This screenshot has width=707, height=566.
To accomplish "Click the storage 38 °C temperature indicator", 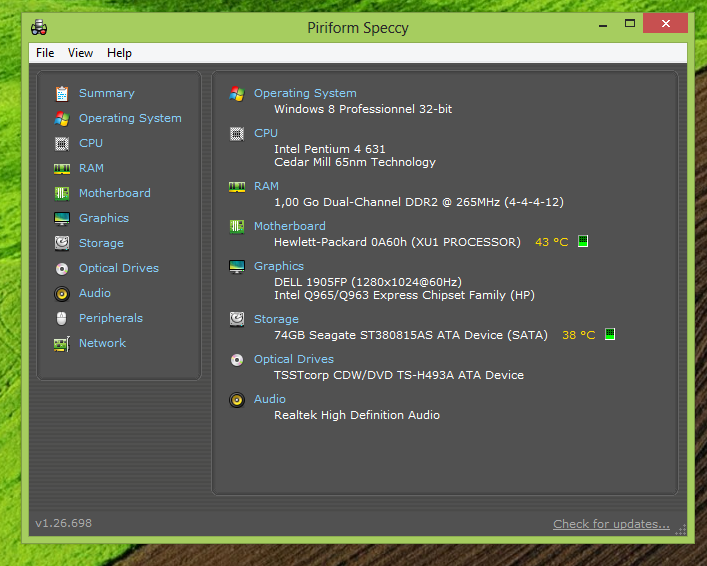I will pyautogui.click(x=578, y=335).
